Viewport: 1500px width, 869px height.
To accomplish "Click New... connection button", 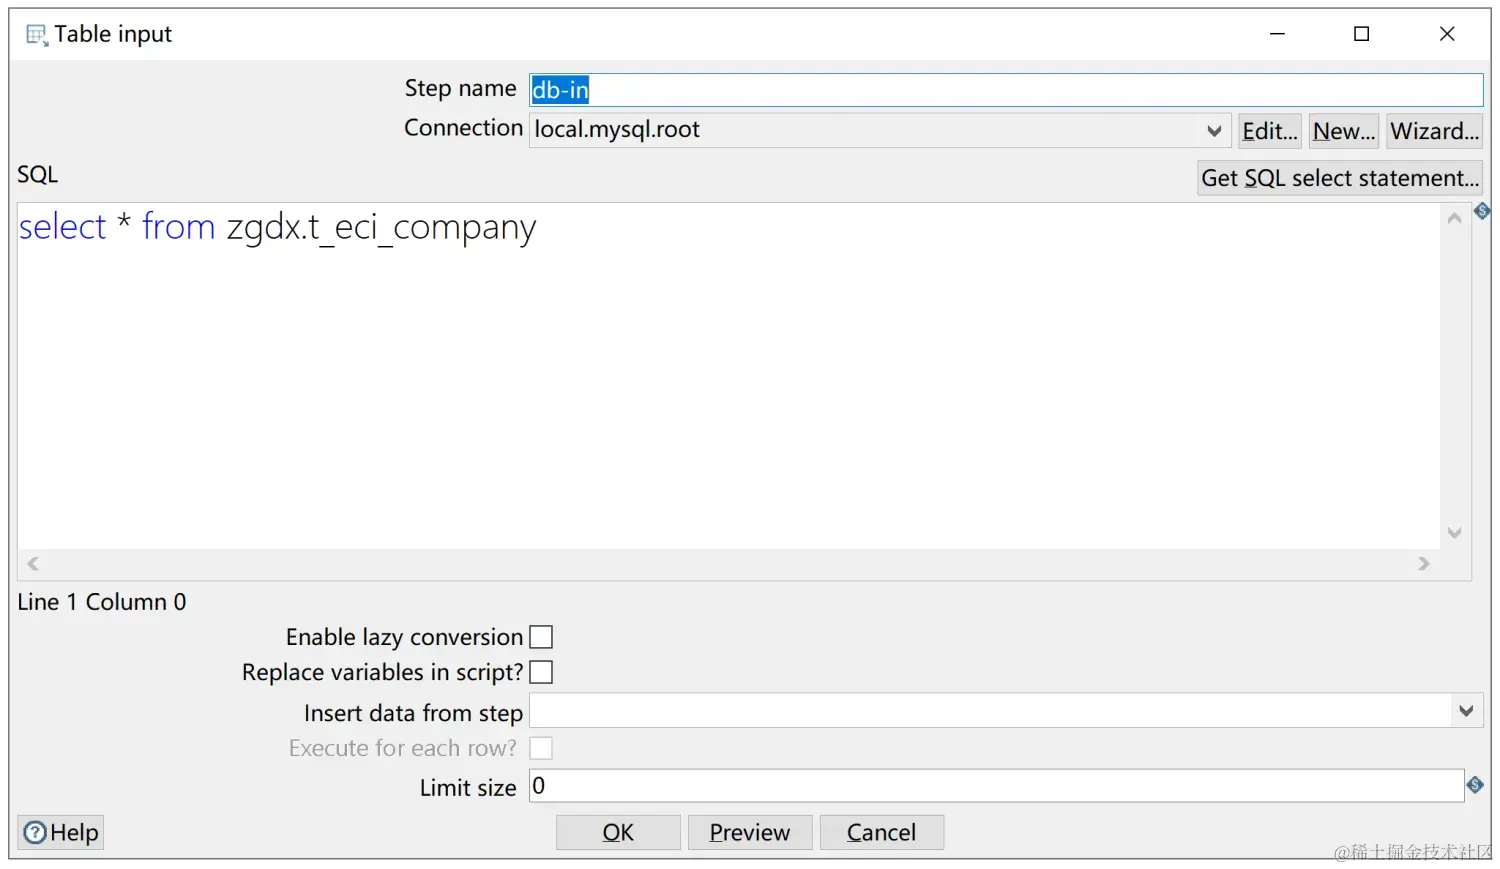I will [x=1344, y=131].
